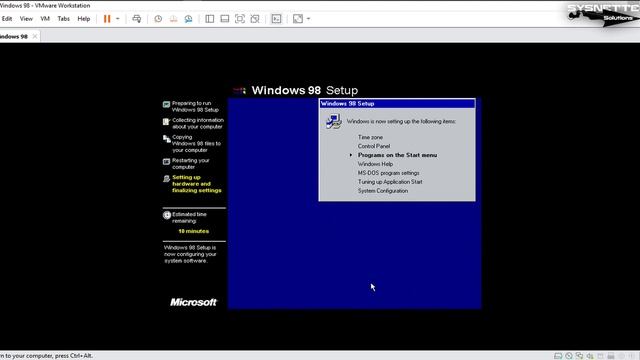Image resolution: width=640 pixels, height=360 pixels.
Task: Revert VM to previous snapshot
Action: coord(173,19)
